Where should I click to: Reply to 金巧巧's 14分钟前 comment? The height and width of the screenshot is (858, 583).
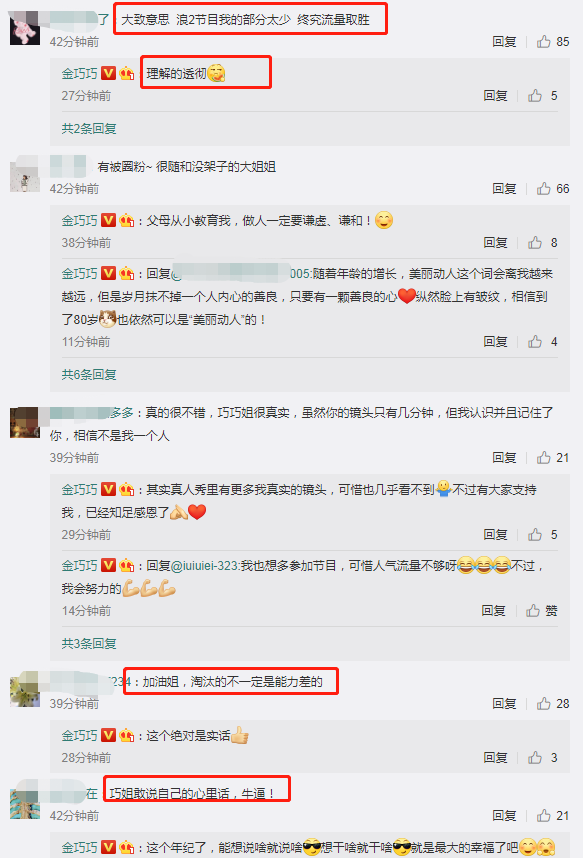(x=493, y=611)
